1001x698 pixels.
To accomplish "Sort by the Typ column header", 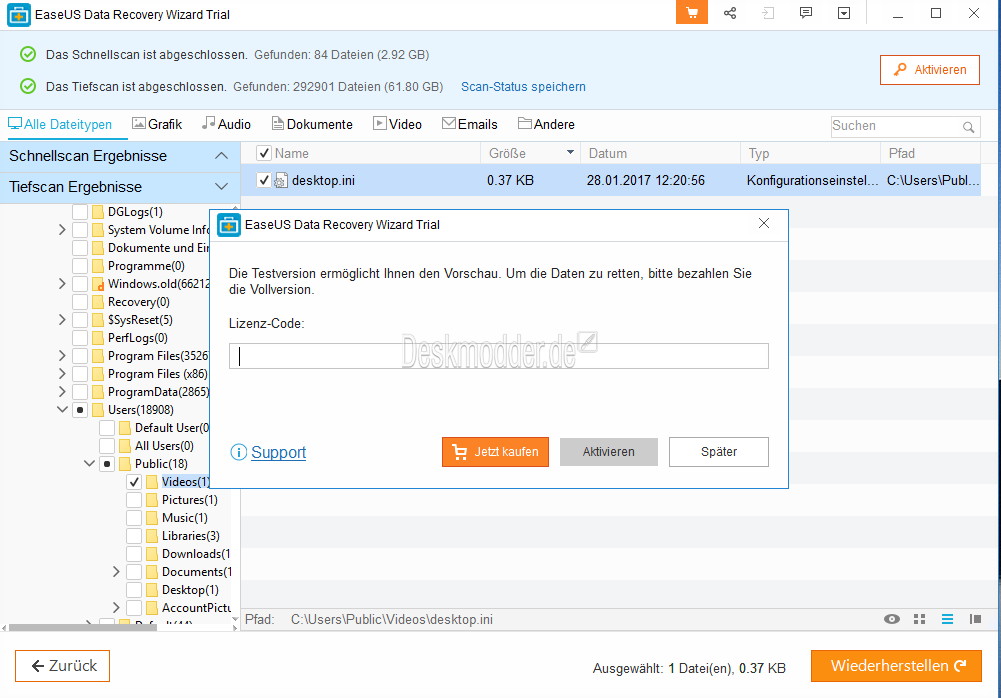I will 811,153.
